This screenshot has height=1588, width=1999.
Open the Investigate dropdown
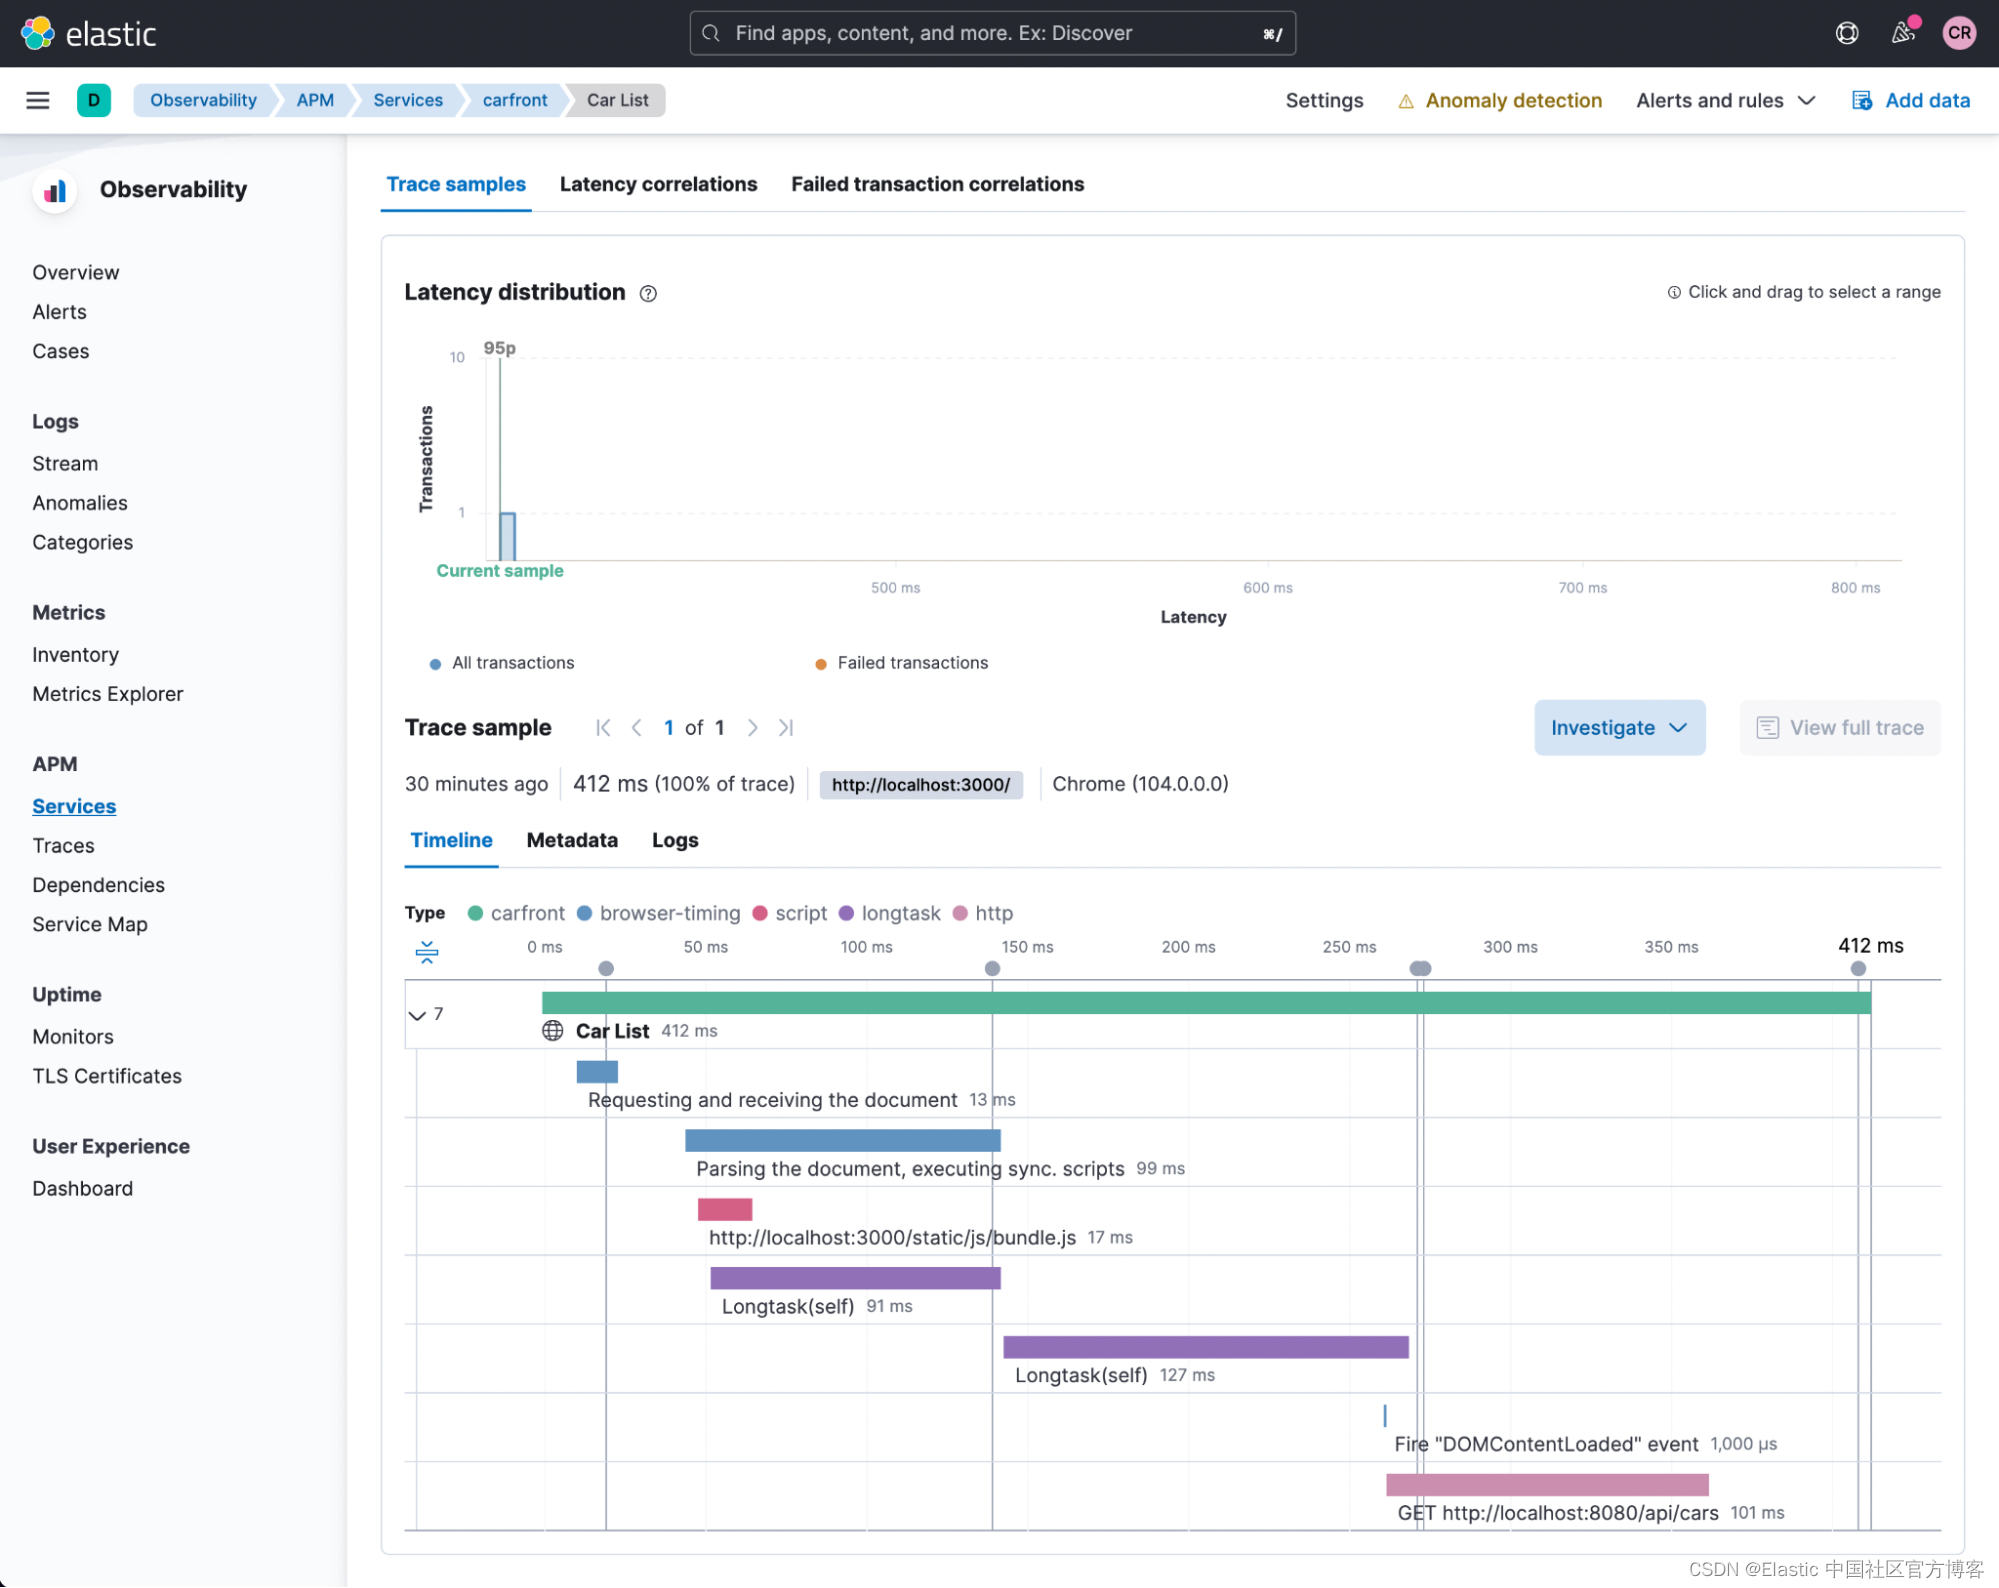click(1618, 728)
